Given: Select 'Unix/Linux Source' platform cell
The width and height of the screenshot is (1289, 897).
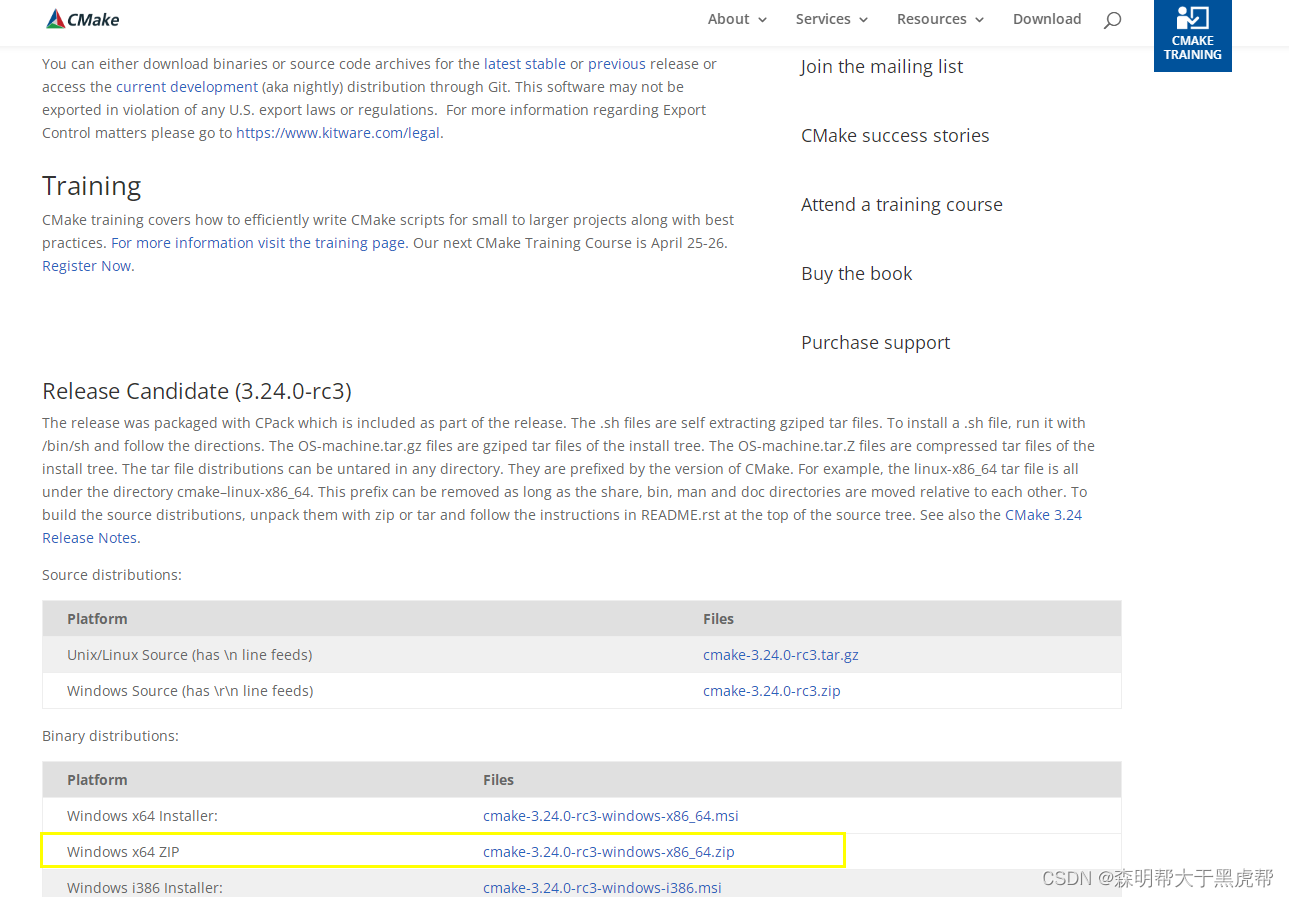Looking at the screenshot, I should coord(190,655).
